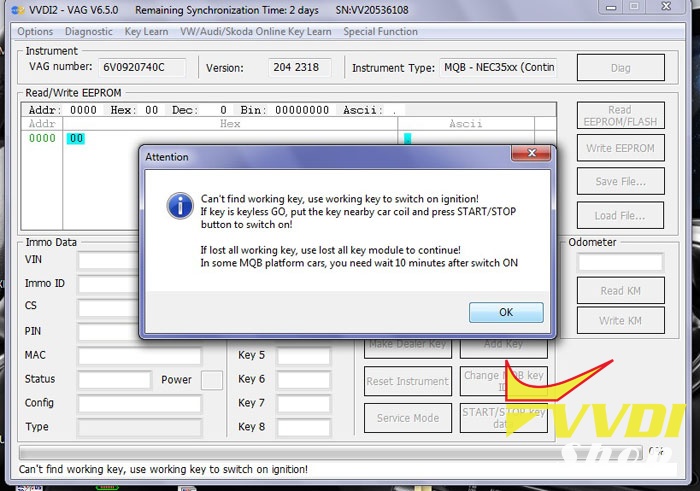Image resolution: width=700 pixels, height=491 pixels.
Task: Click the blue info icon in dialog
Action: 180,206
